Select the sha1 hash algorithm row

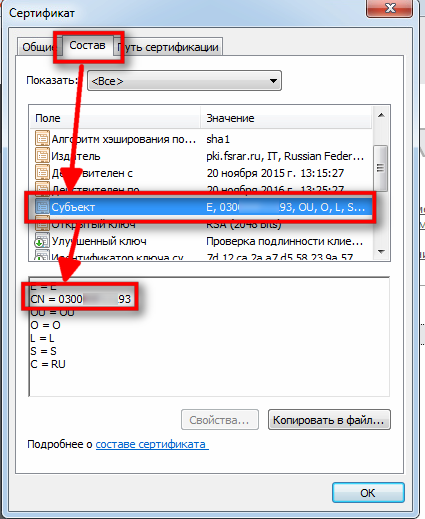click(201, 139)
